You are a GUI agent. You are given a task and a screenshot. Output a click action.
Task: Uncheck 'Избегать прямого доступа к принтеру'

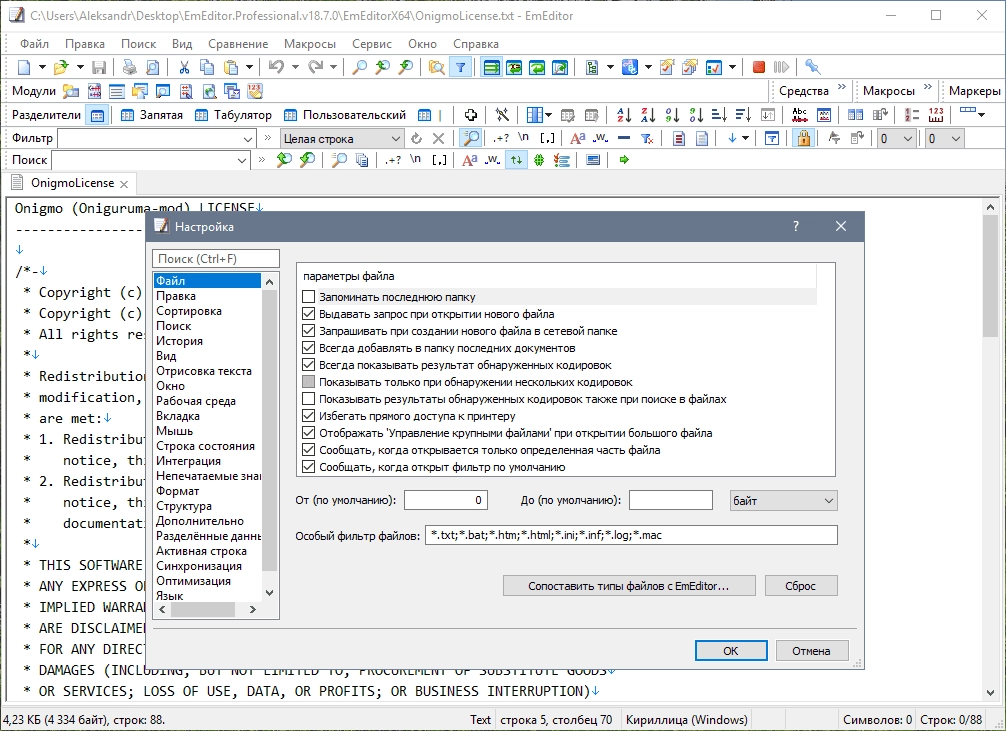309,416
